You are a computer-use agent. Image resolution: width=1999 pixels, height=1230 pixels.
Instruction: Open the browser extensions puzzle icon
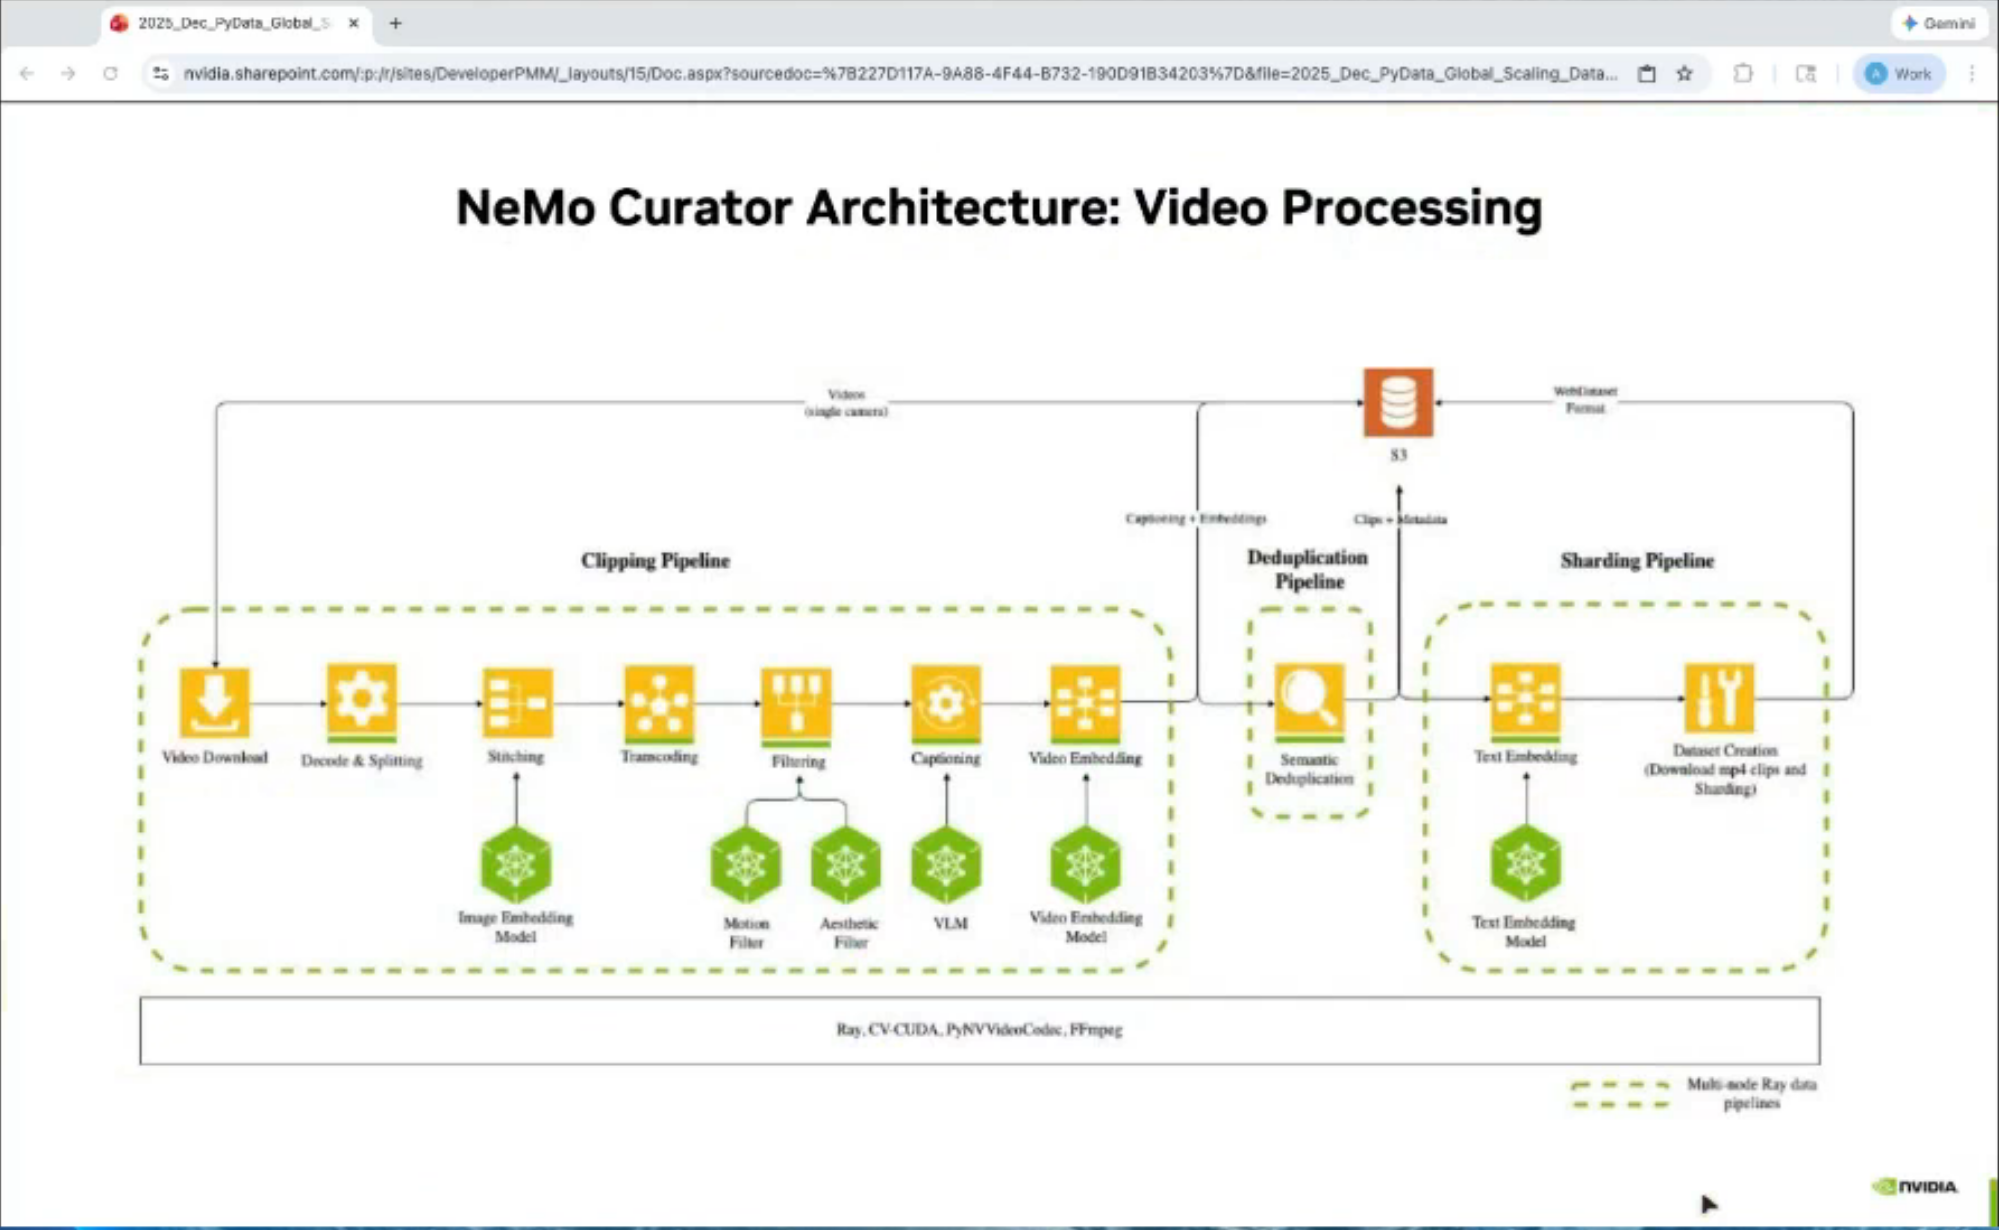1743,73
